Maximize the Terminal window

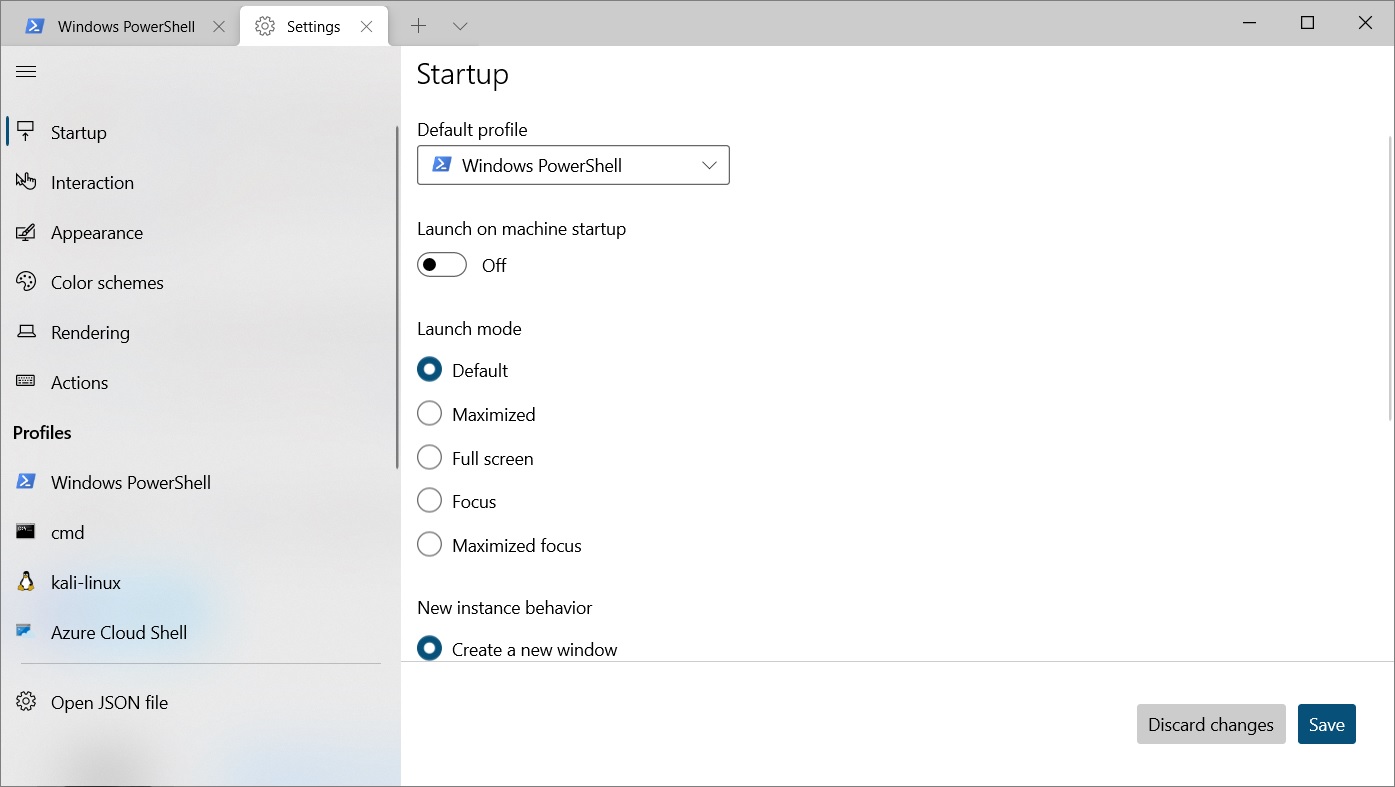(x=1307, y=23)
